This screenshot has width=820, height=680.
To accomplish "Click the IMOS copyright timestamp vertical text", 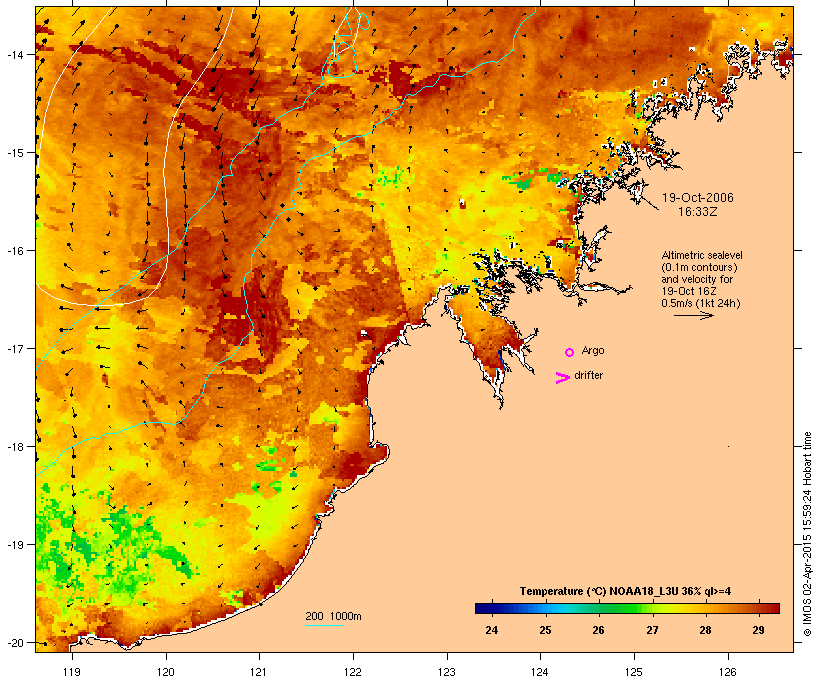I will [x=807, y=534].
